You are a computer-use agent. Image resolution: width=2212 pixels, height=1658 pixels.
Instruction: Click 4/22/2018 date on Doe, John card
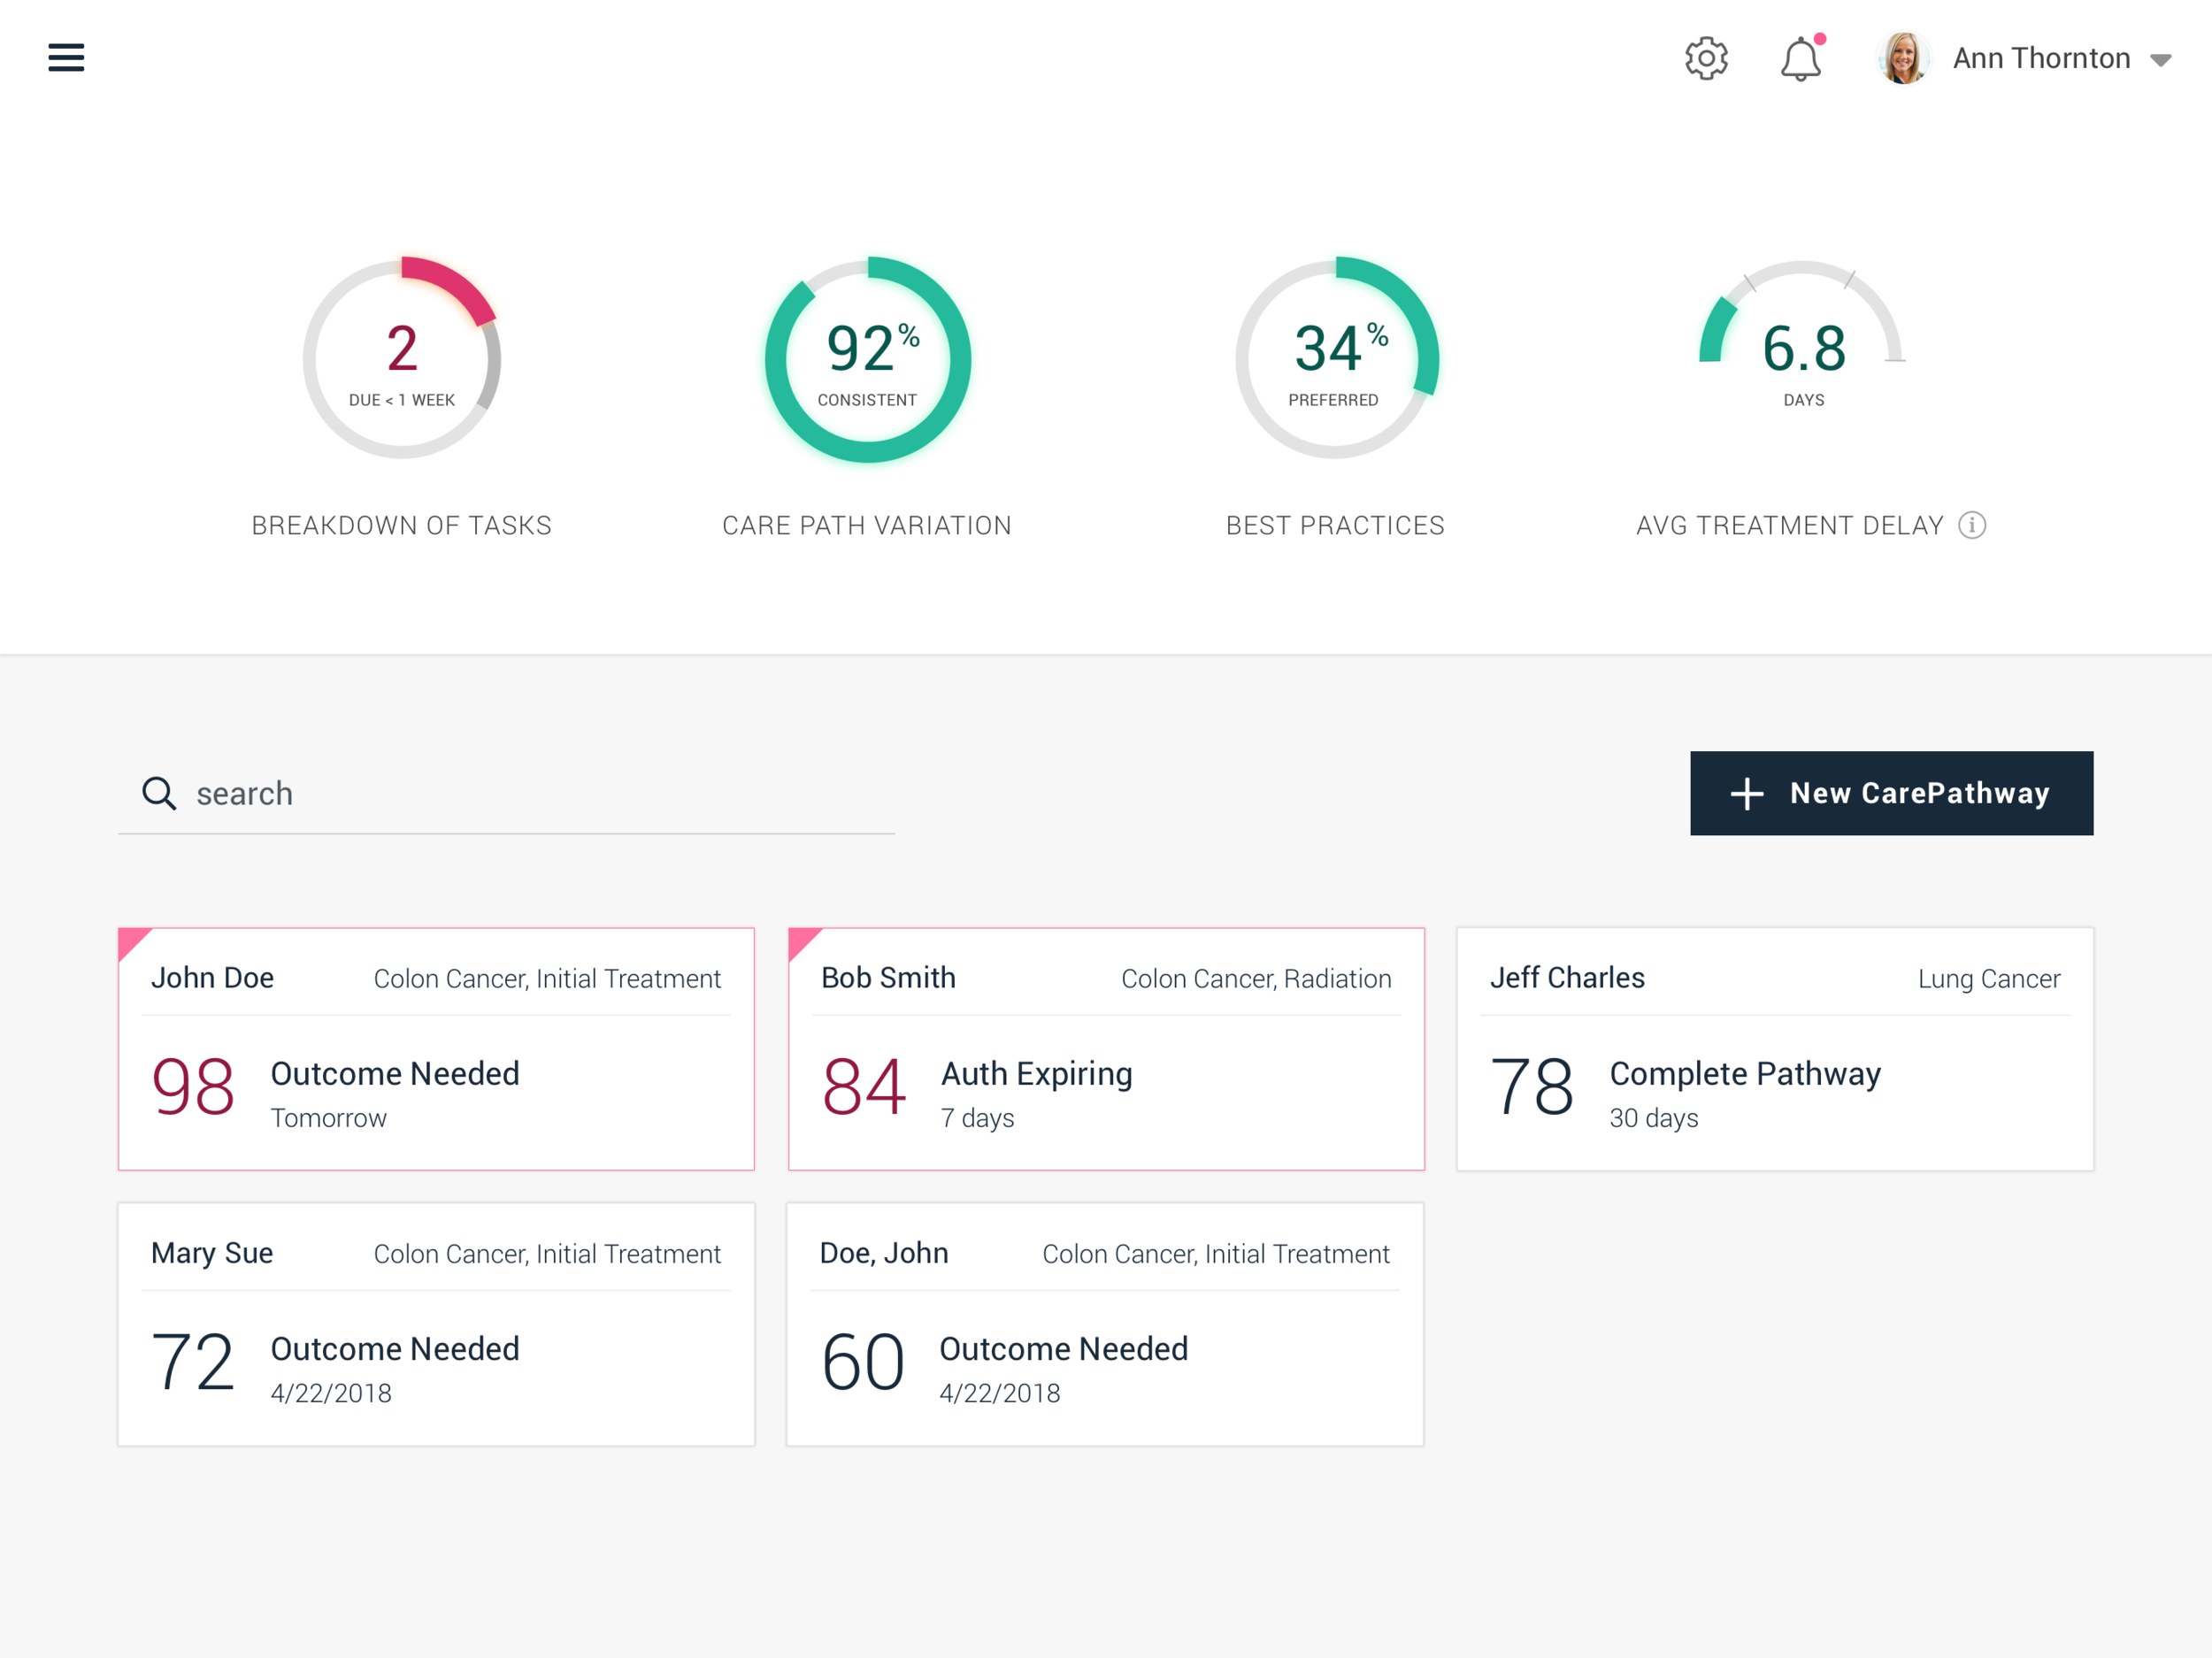point(1000,1393)
